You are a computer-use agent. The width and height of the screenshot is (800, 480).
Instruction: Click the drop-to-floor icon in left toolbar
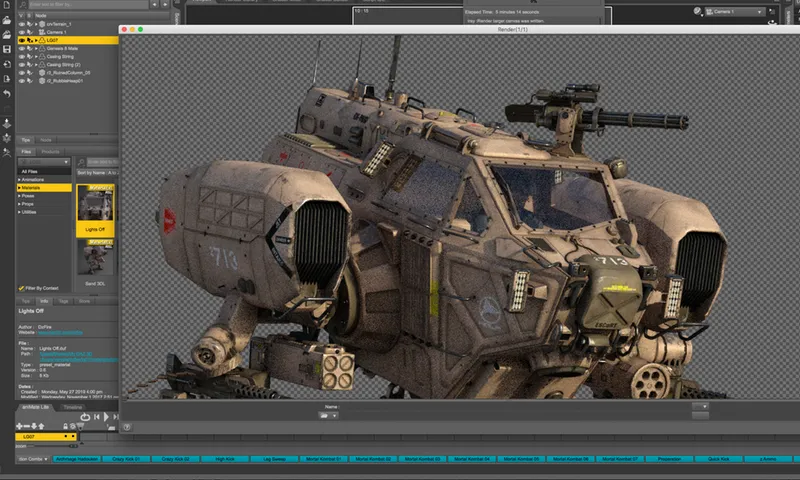7,123
